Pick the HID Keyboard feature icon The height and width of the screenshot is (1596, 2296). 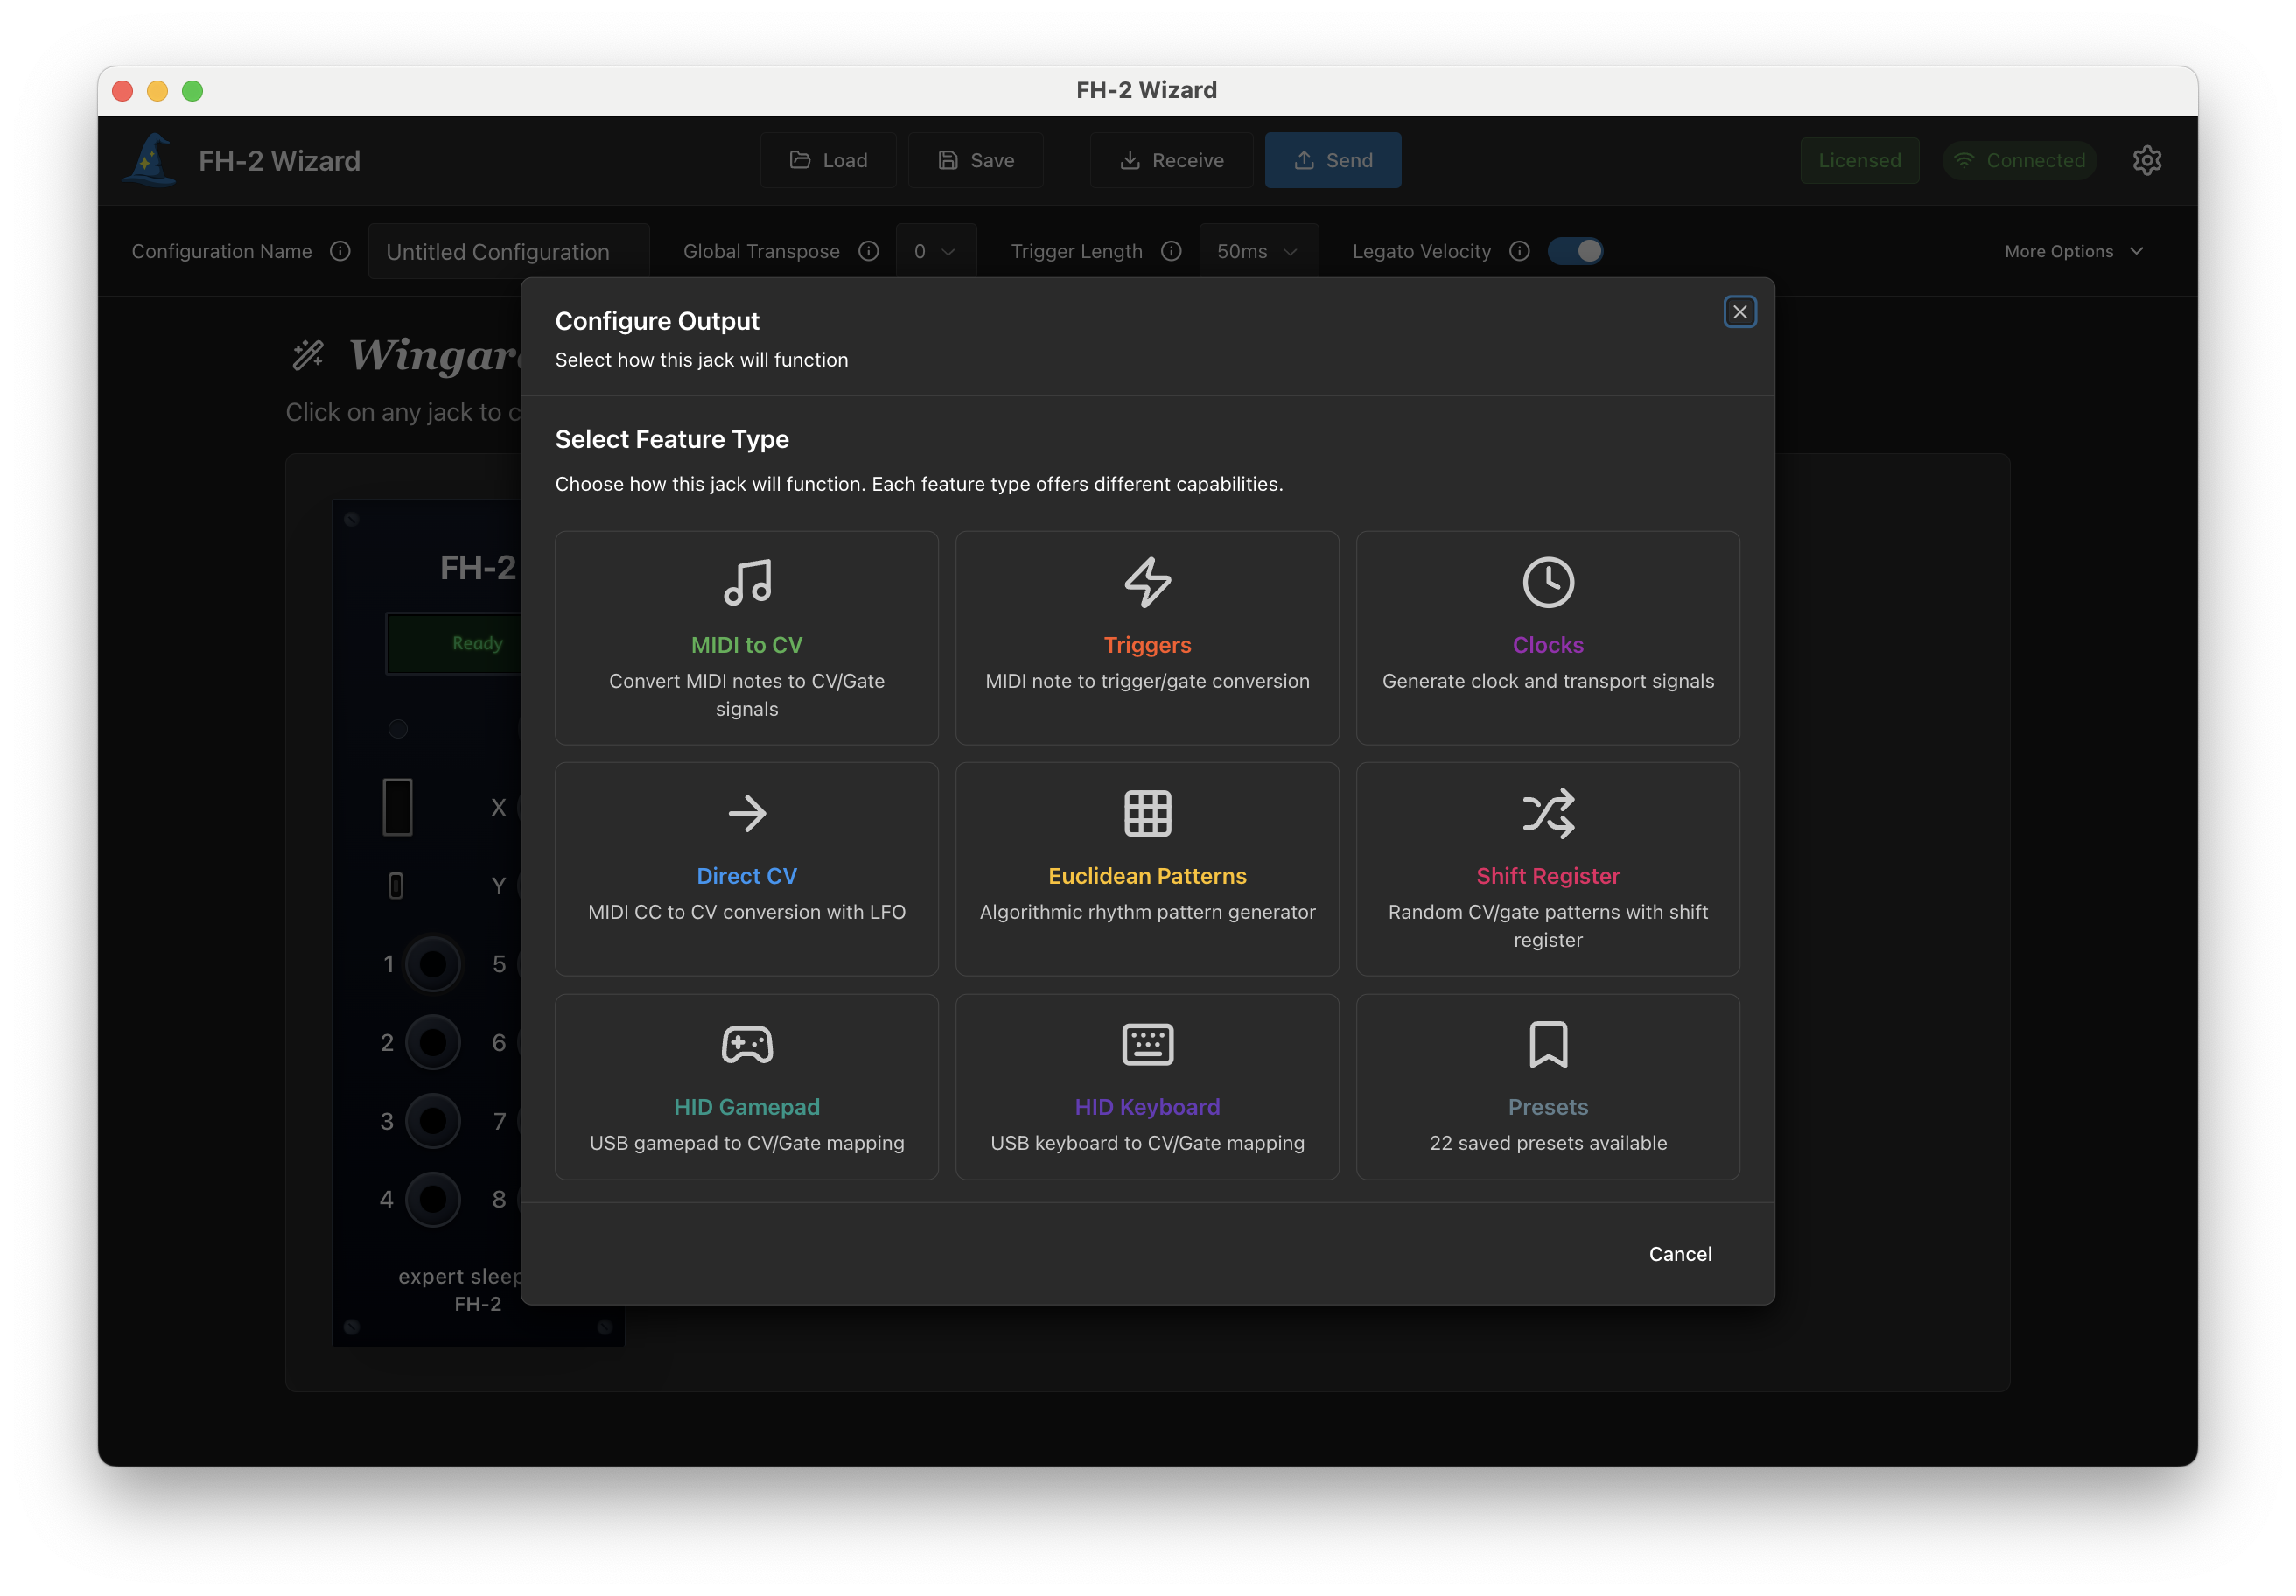pyautogui.click(x=1147, y=1044)
